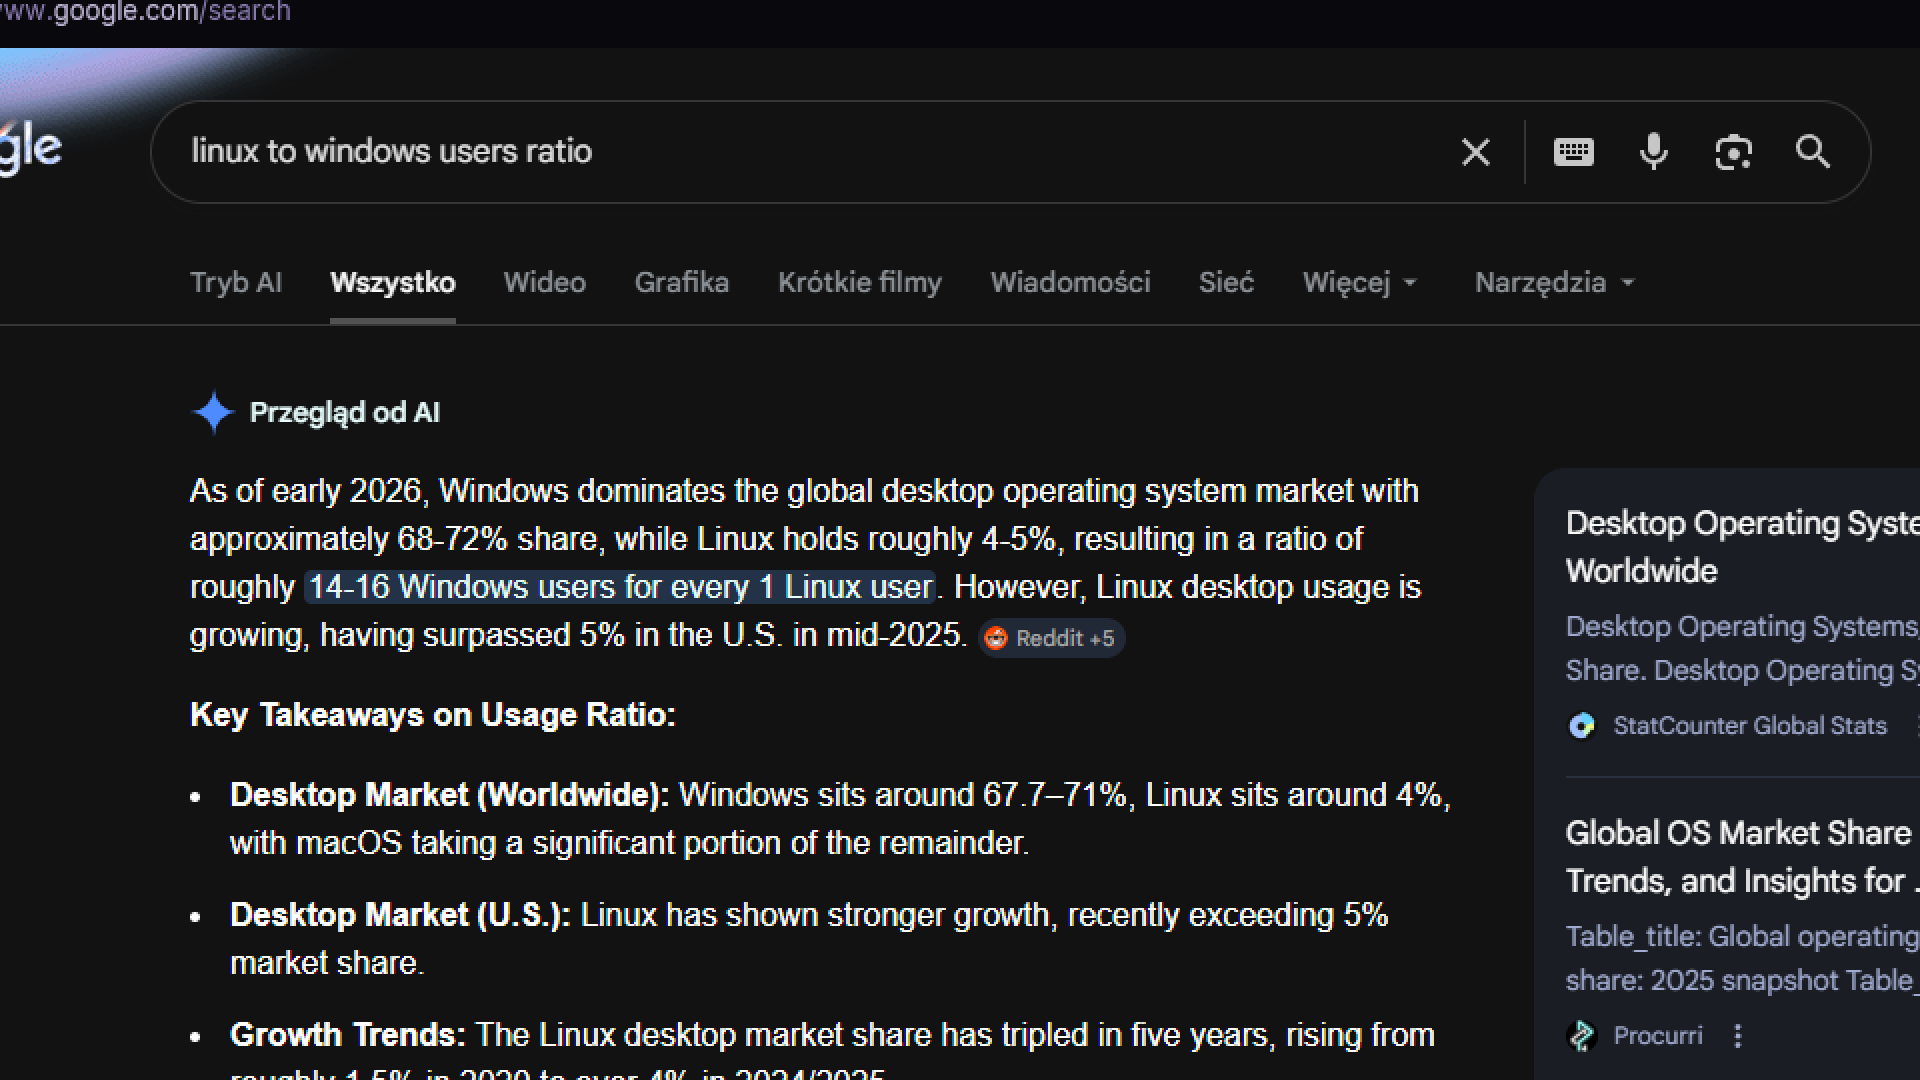Image resolution: width=1920 pixels, height=1080 pixels.
Task: Clear the search query with X icon
Action: (x=1475, y=152)
